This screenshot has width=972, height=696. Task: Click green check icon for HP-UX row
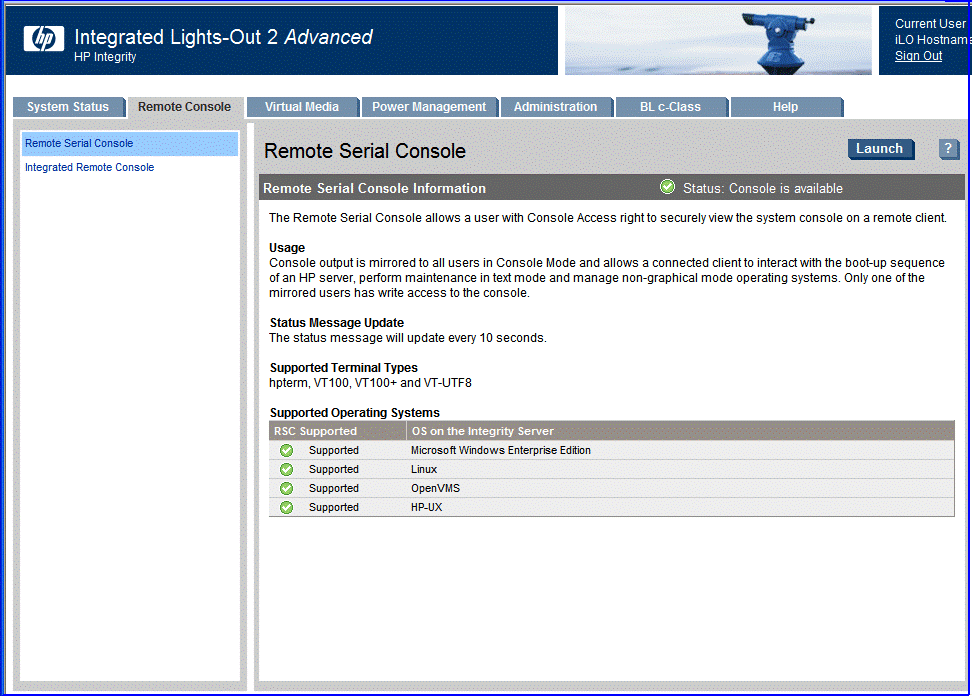pyautogui.click(x=287, y=507)
